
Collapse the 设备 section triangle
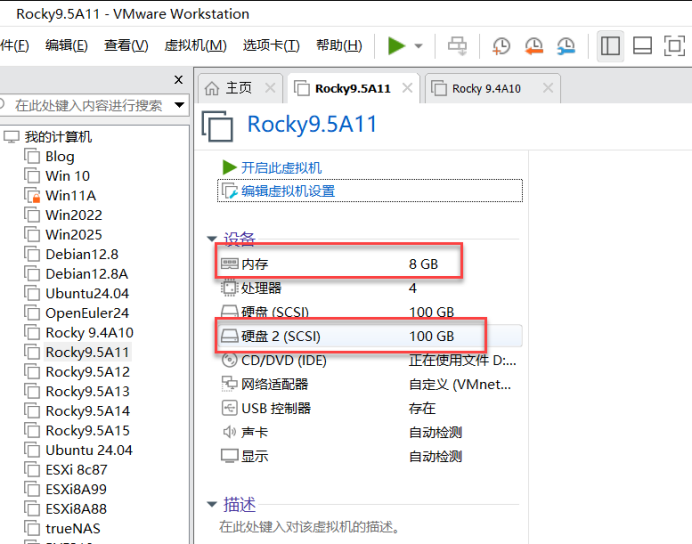pos(211,239)
